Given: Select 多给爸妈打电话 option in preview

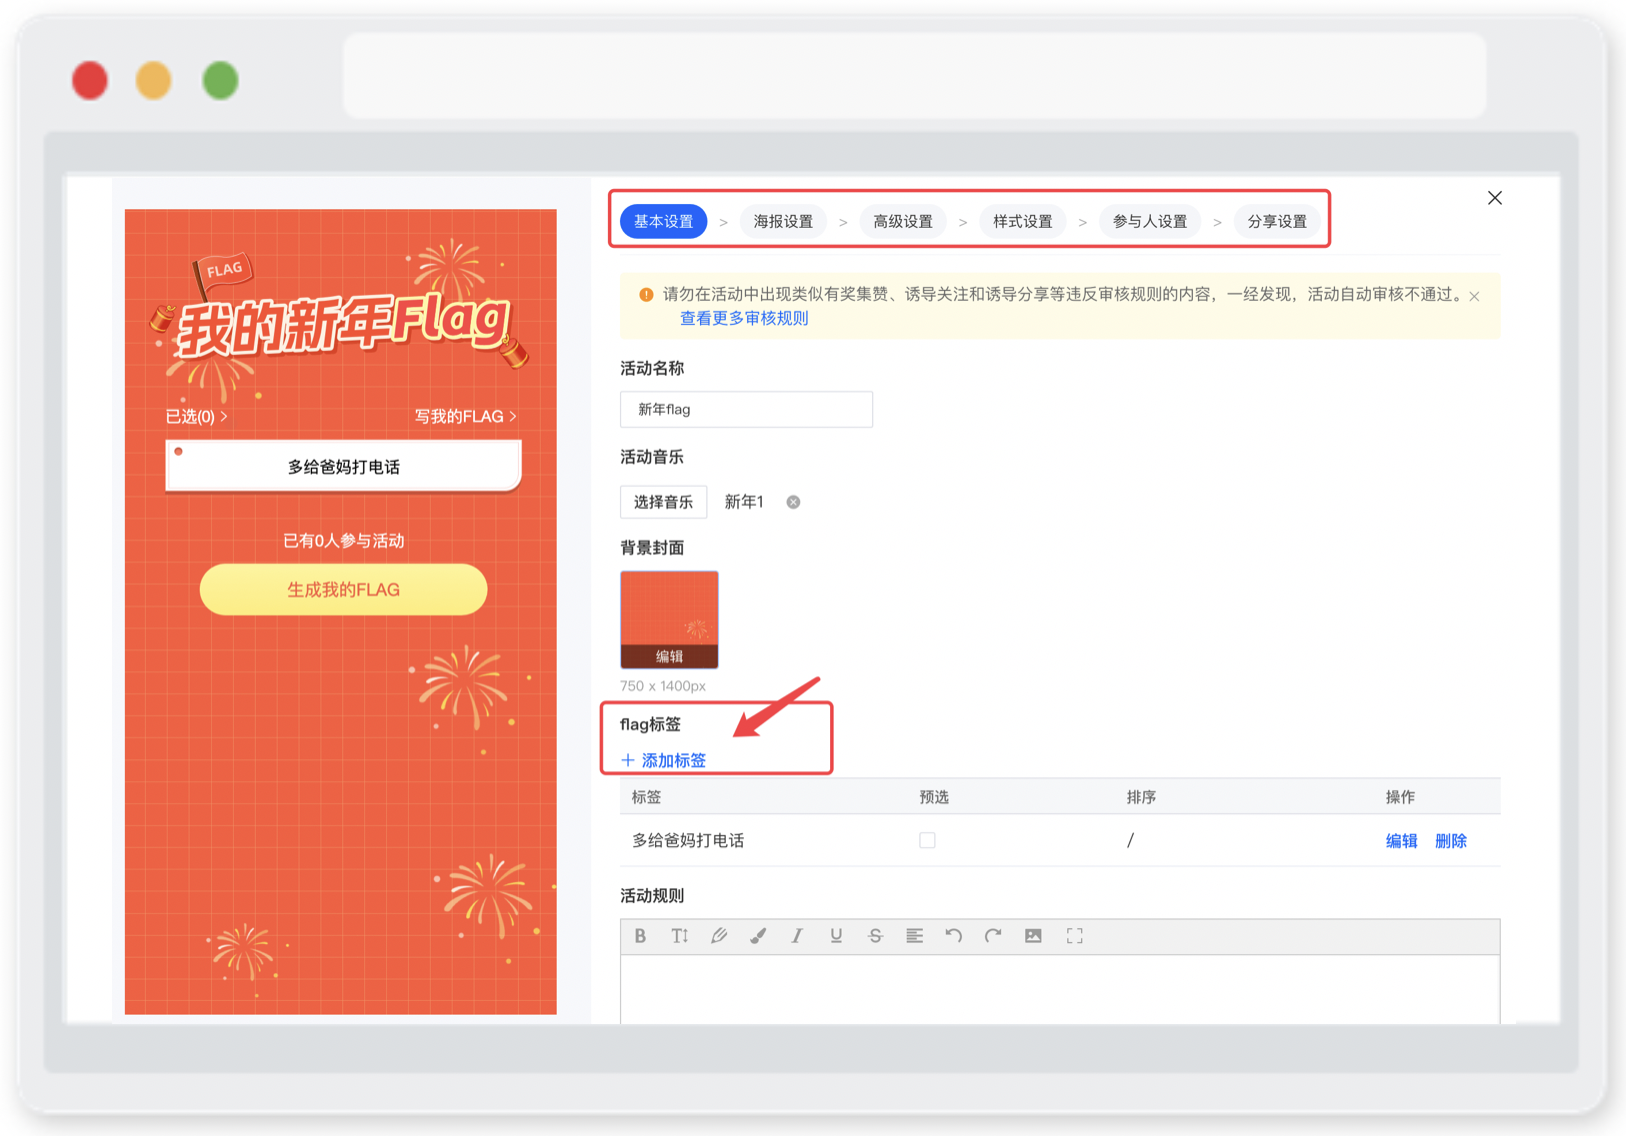Looking at the screenshot, I should pyautogui.click(x=343, y=467).
